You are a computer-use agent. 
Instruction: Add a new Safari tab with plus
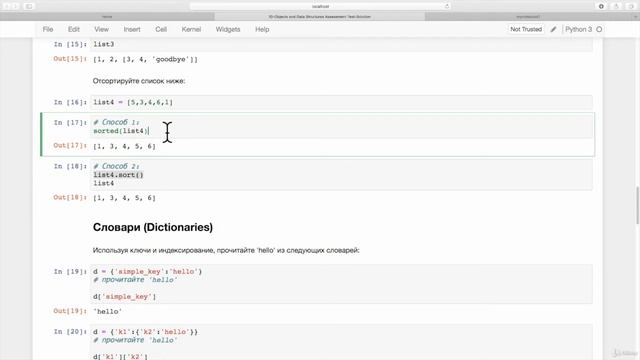pos(636,17)
